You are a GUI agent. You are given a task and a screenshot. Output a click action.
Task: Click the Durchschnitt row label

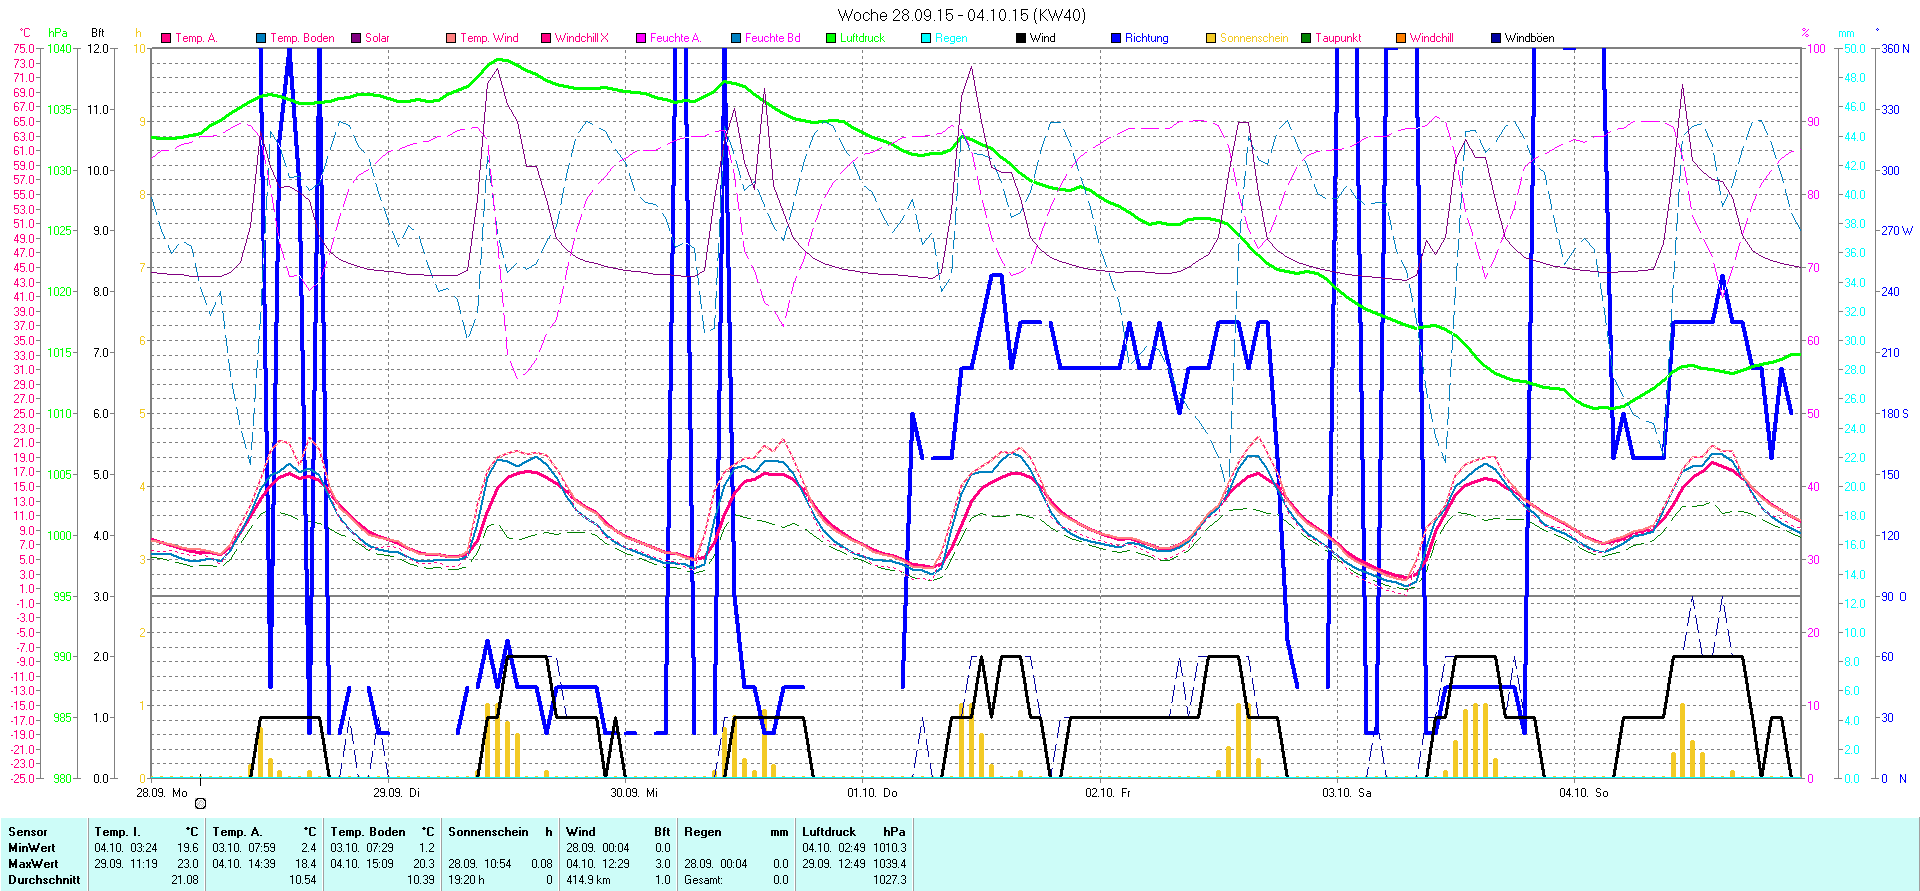[x=44, y=880]
